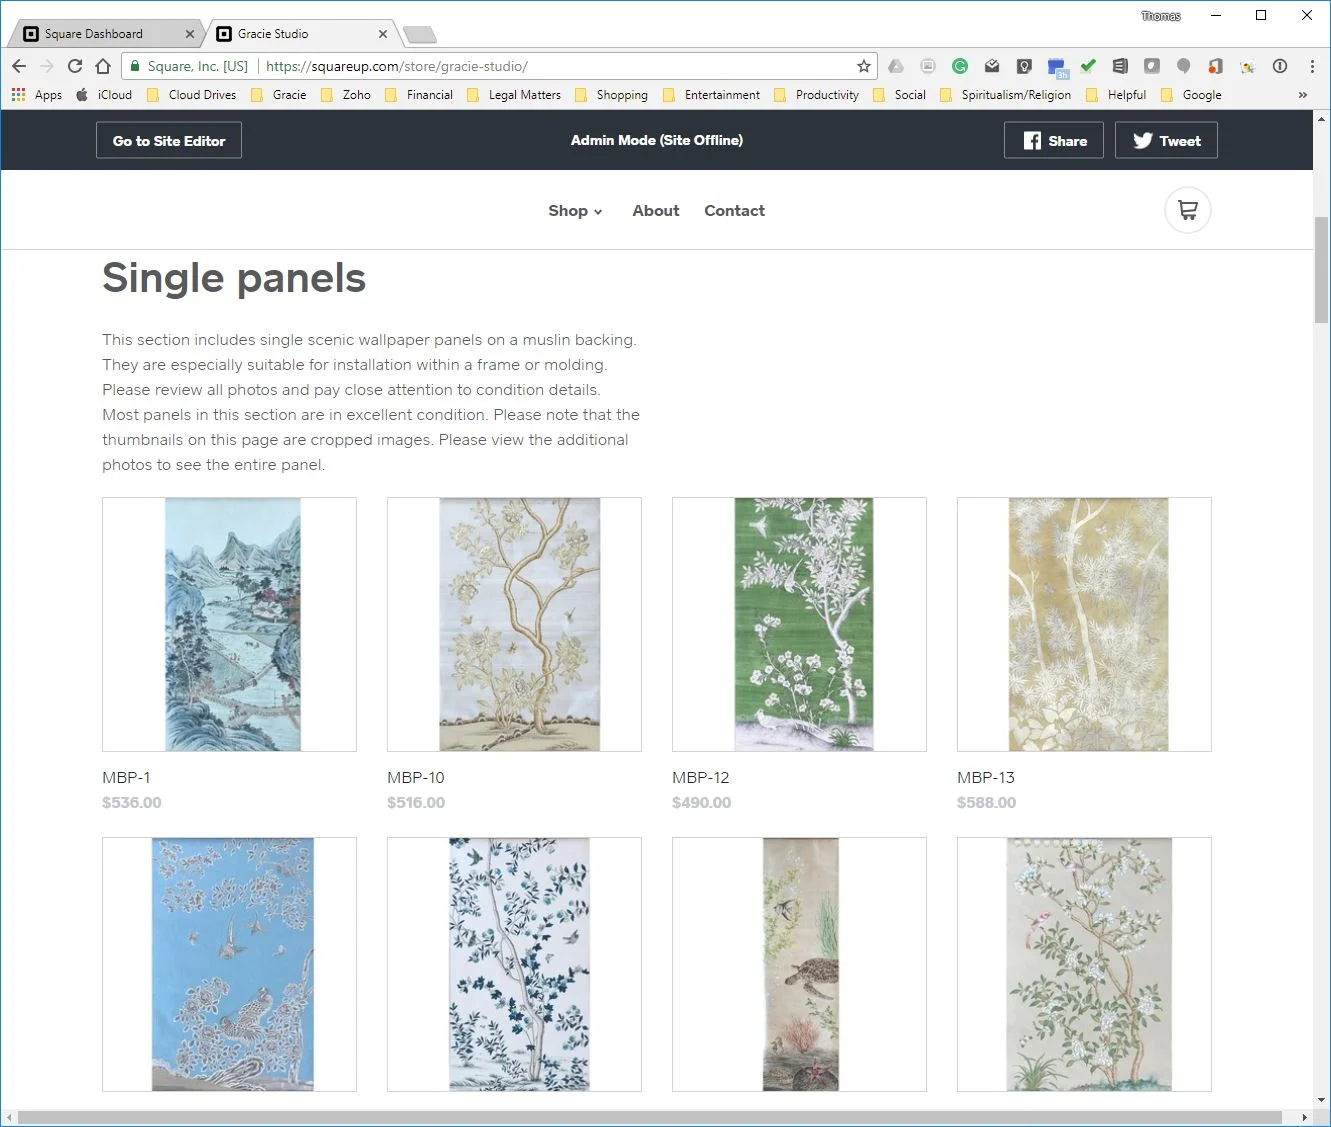1331x1127 pixels.
Task: Open the Financial bookmark folder
Action: [419, 95]
